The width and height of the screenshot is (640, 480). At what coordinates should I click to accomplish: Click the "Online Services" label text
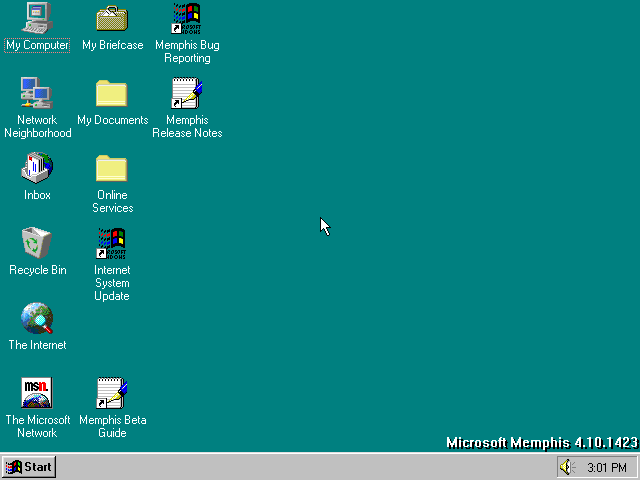[113, 201]
